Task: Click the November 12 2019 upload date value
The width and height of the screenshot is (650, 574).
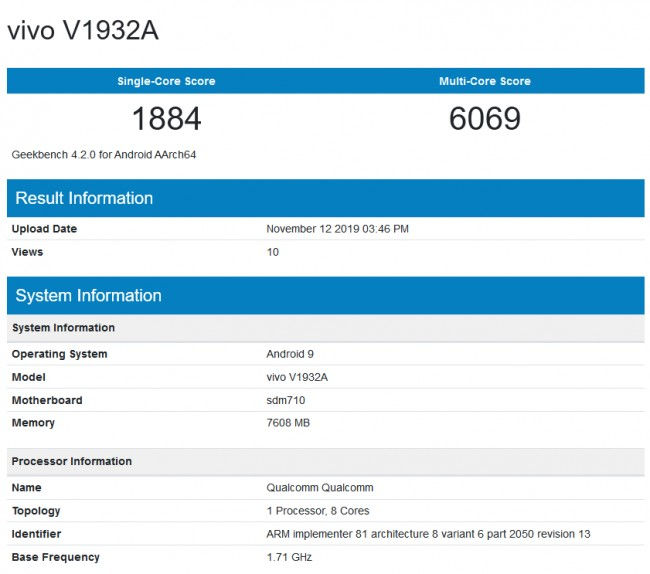Action: [337, 229]
